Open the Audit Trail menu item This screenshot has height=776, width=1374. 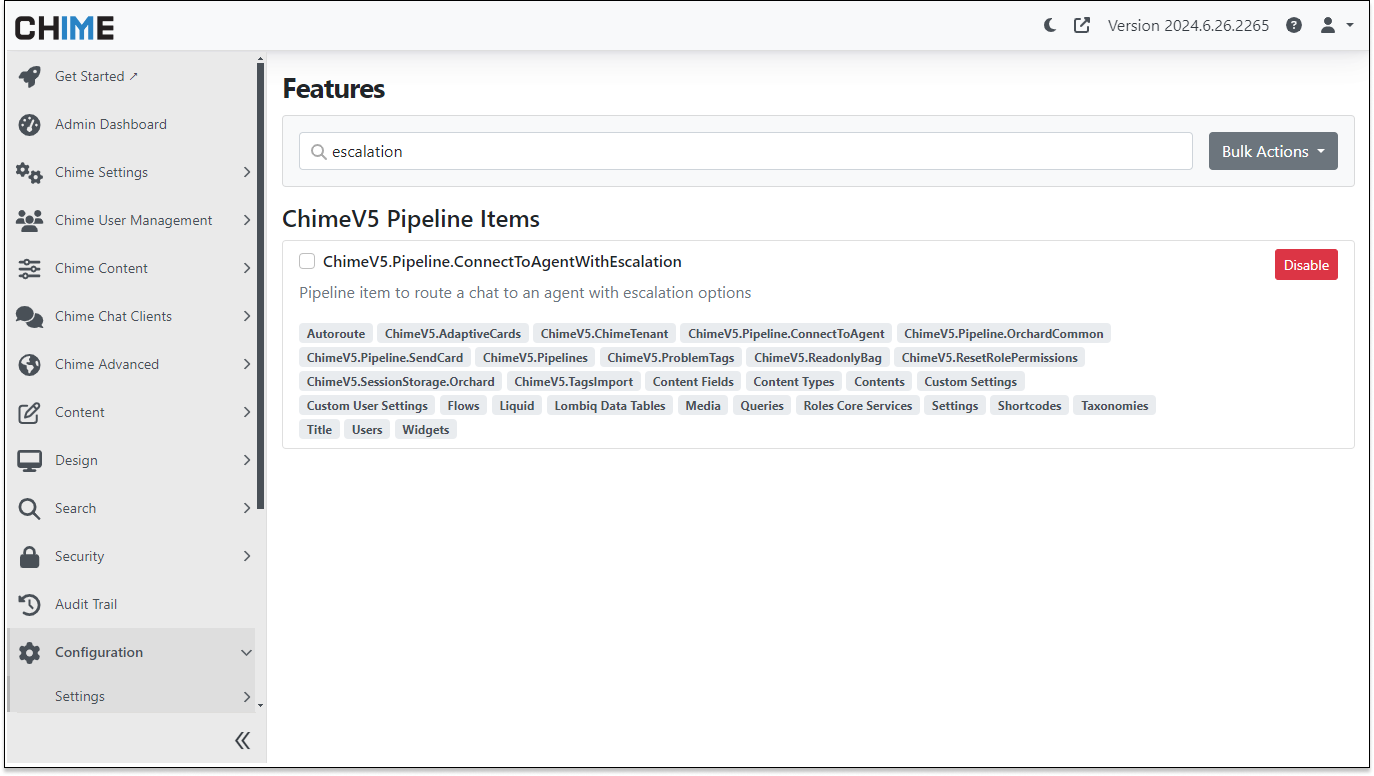tap(86, 604)
